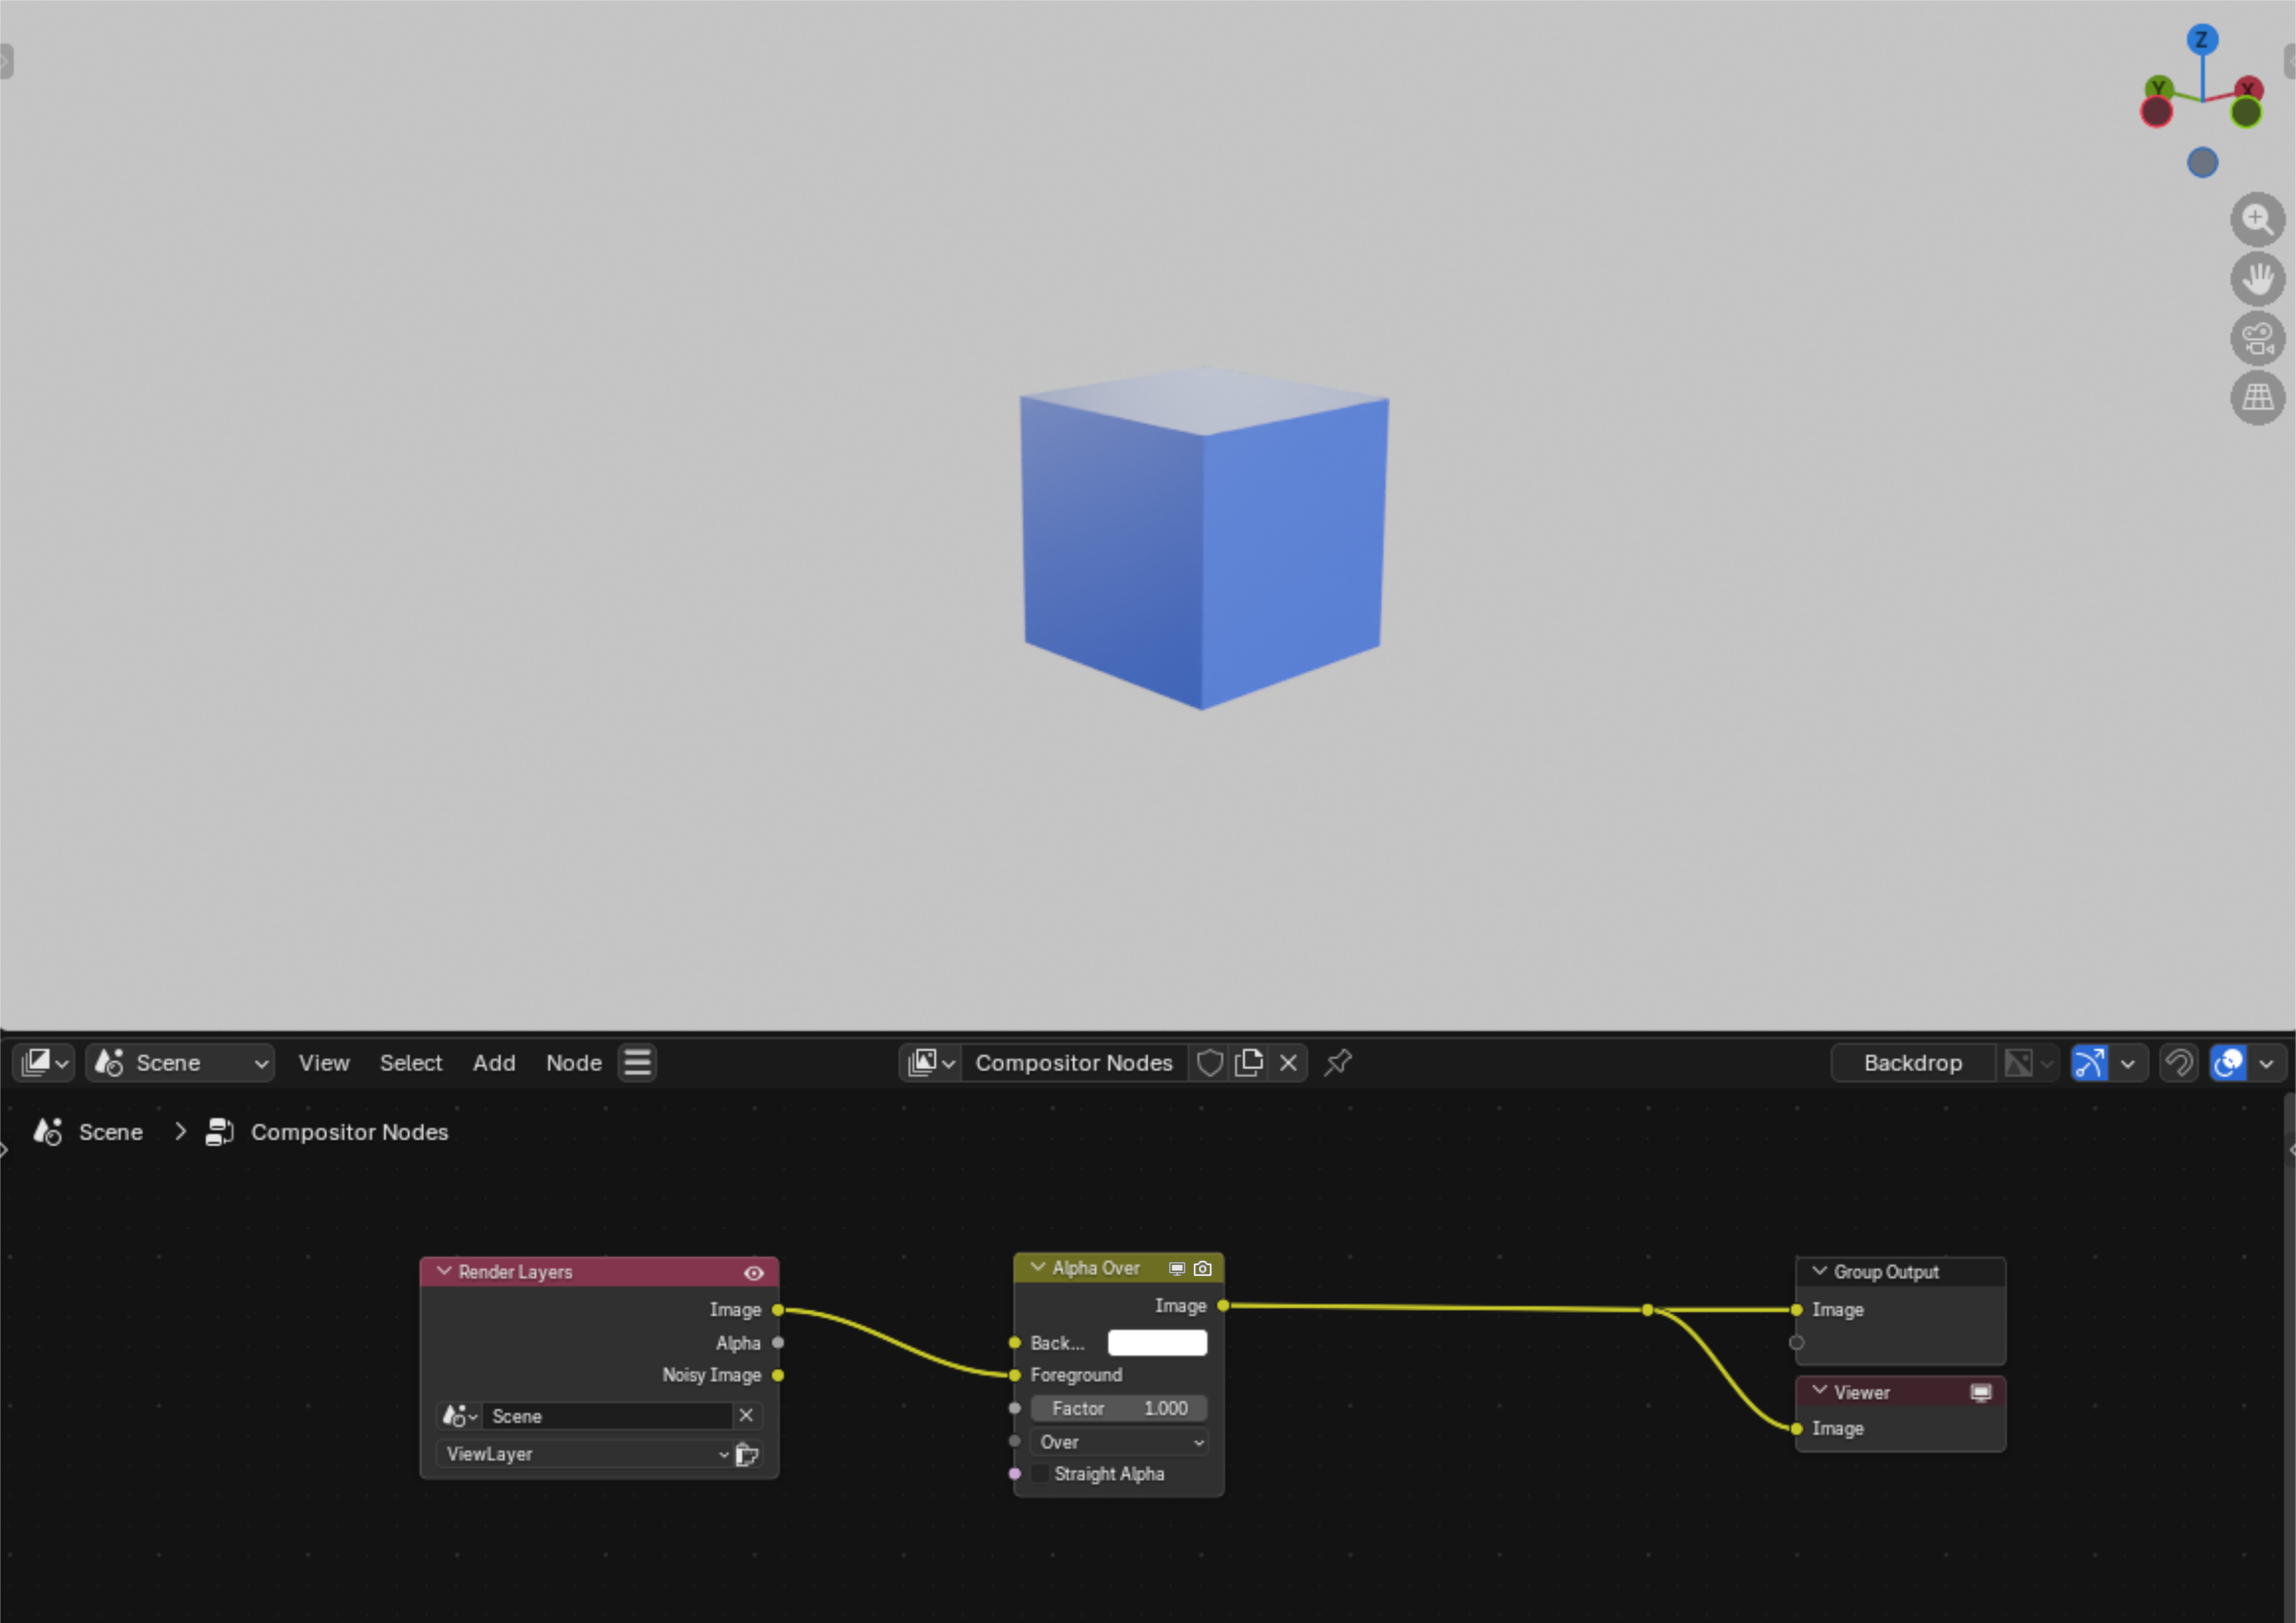
Task: Click the render icon beside ViewLayer
Action: [x=747, y=1454]
